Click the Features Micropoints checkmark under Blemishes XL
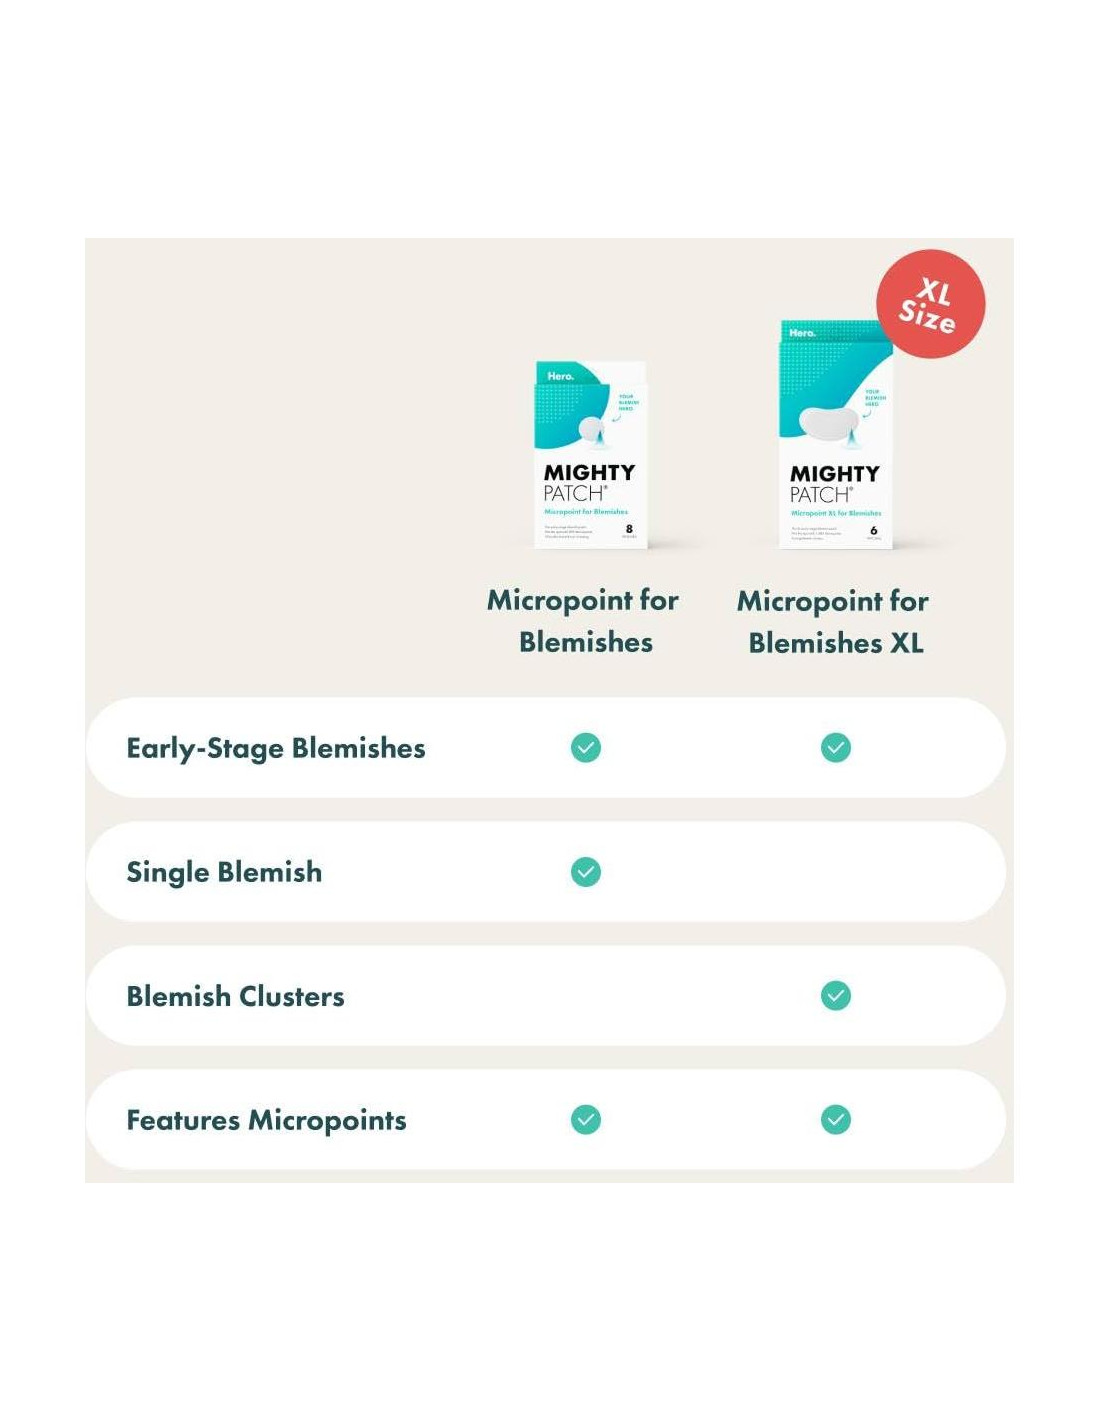The height and width of the screenshot is (1422, 1100). tap(836, 1120)
